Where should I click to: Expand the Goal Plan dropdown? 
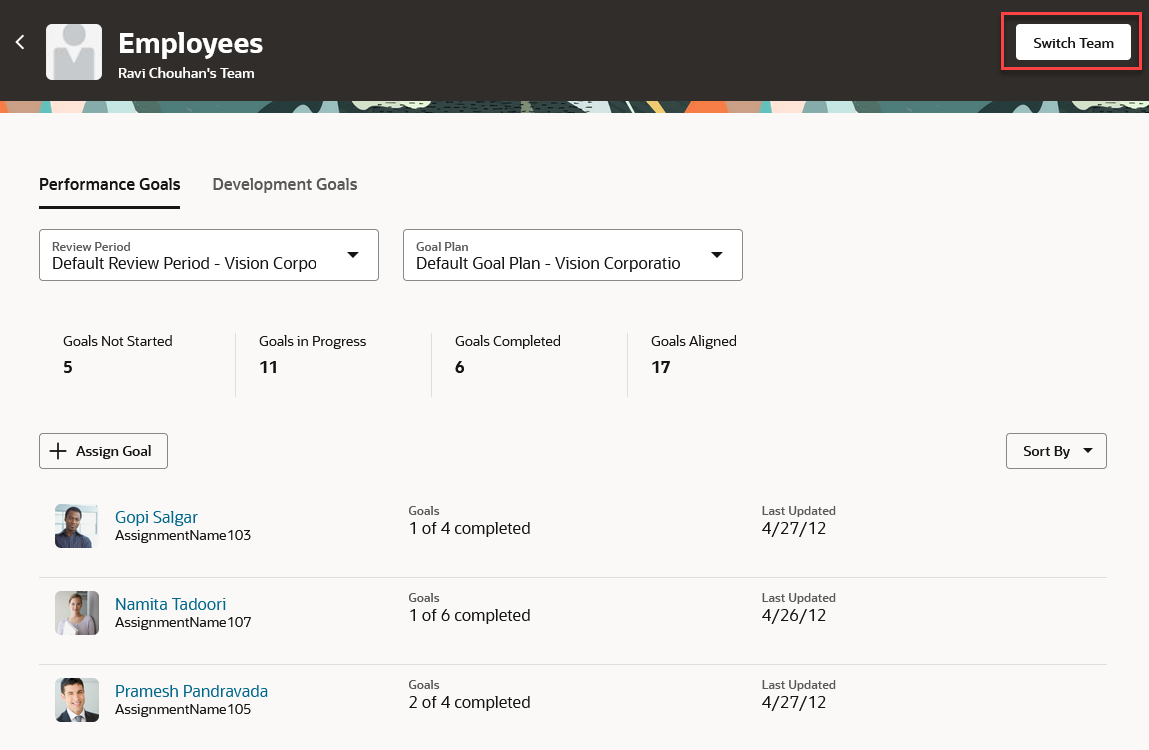(x=572, y=255)
